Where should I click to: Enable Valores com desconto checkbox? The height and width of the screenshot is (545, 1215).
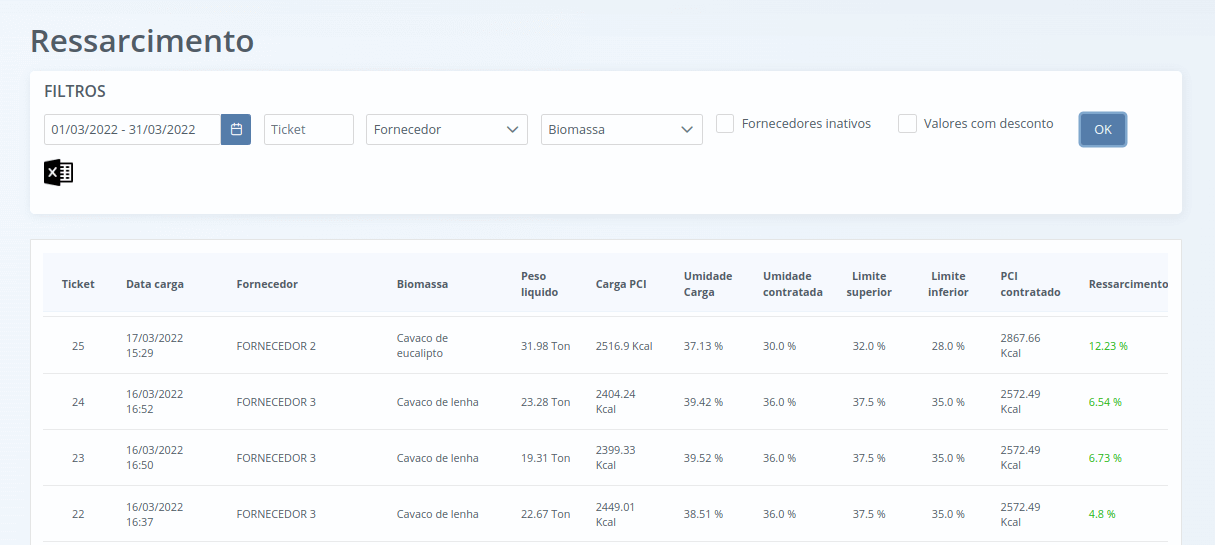[907, 124]
